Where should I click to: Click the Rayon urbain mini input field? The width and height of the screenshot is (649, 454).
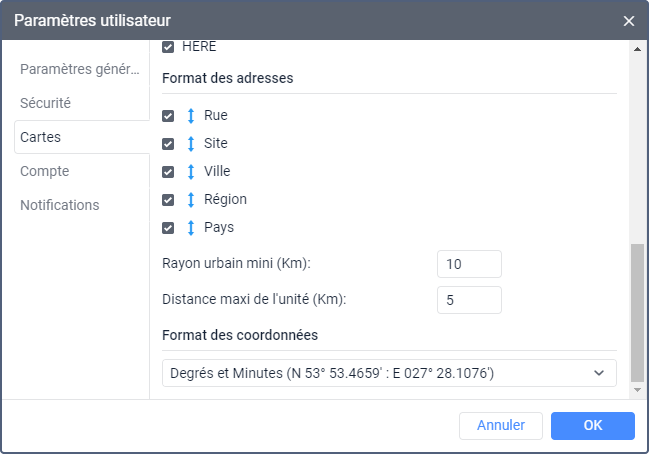469,264
